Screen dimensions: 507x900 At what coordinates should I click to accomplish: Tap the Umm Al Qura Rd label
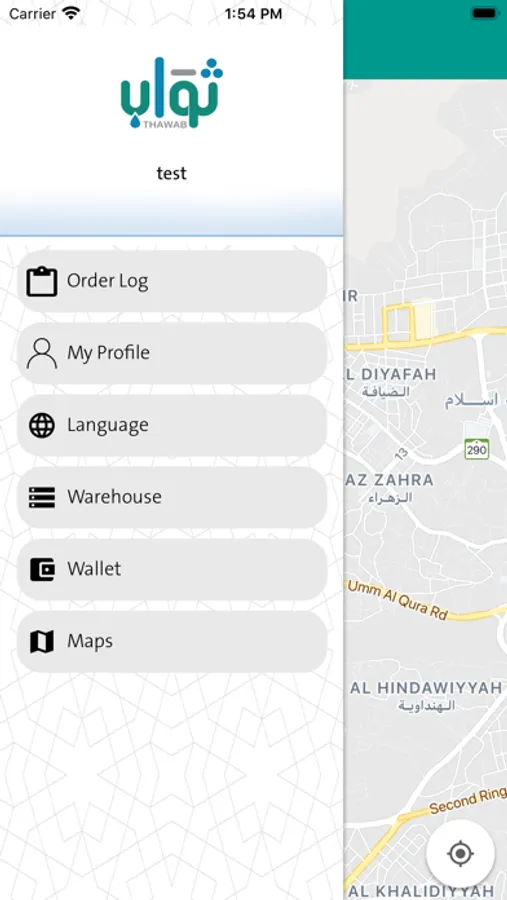[x=398, y=599]
